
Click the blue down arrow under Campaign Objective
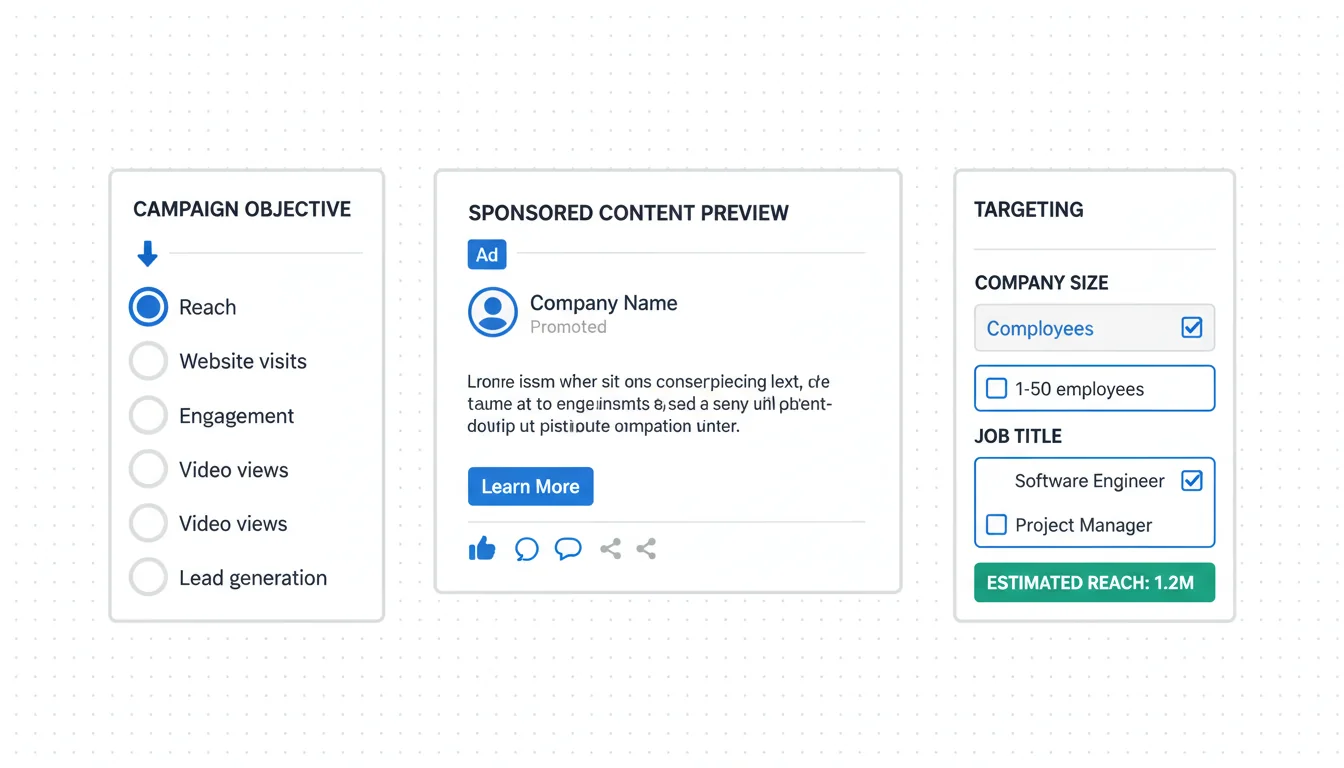click(147, 254)
